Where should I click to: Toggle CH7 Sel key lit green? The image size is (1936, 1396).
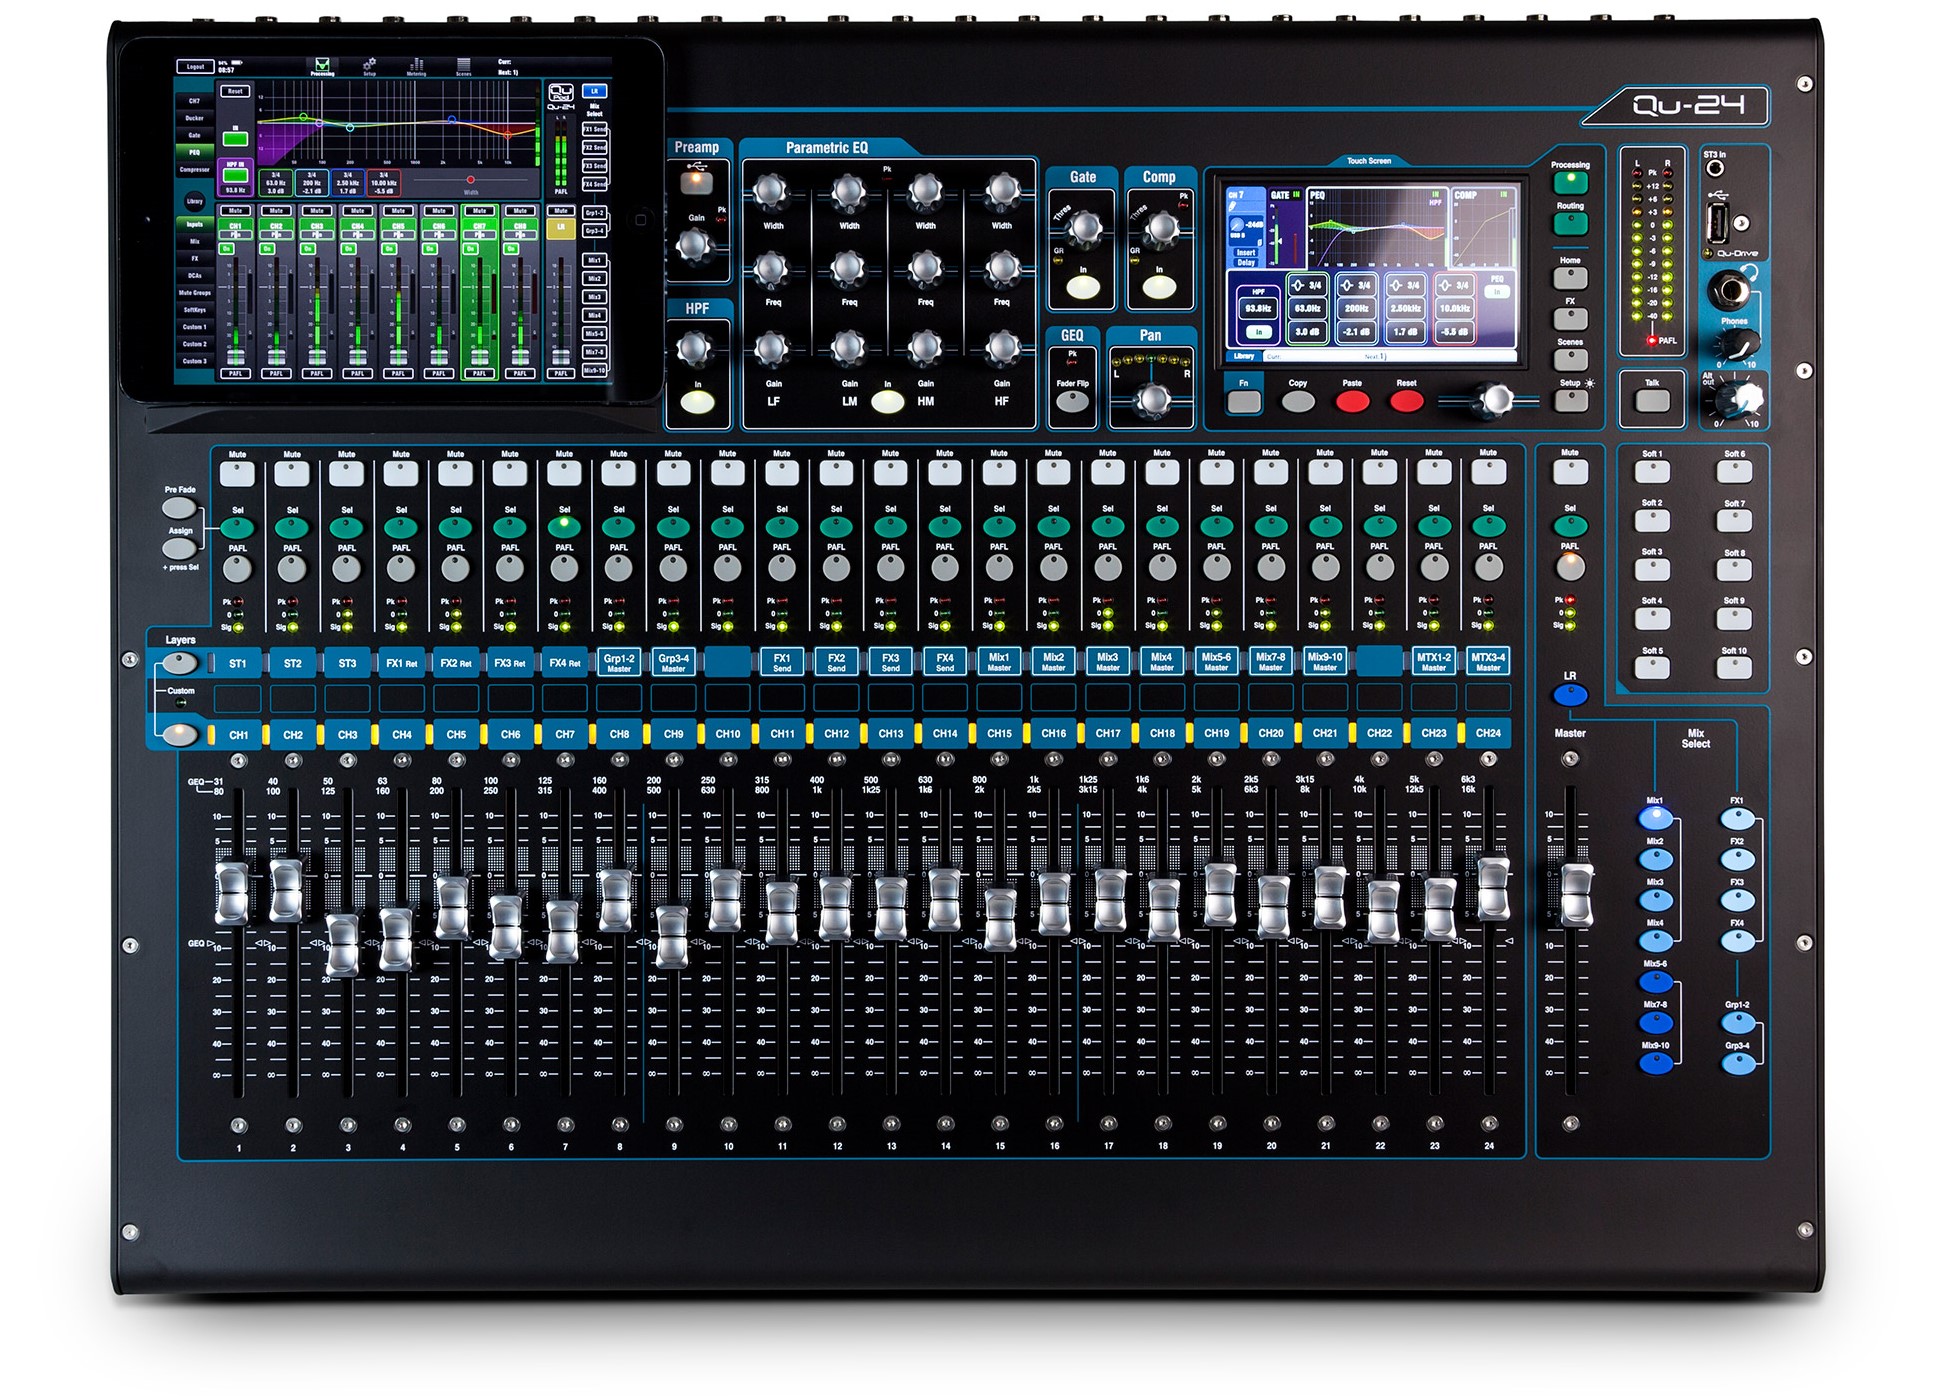tap(564, 525)
